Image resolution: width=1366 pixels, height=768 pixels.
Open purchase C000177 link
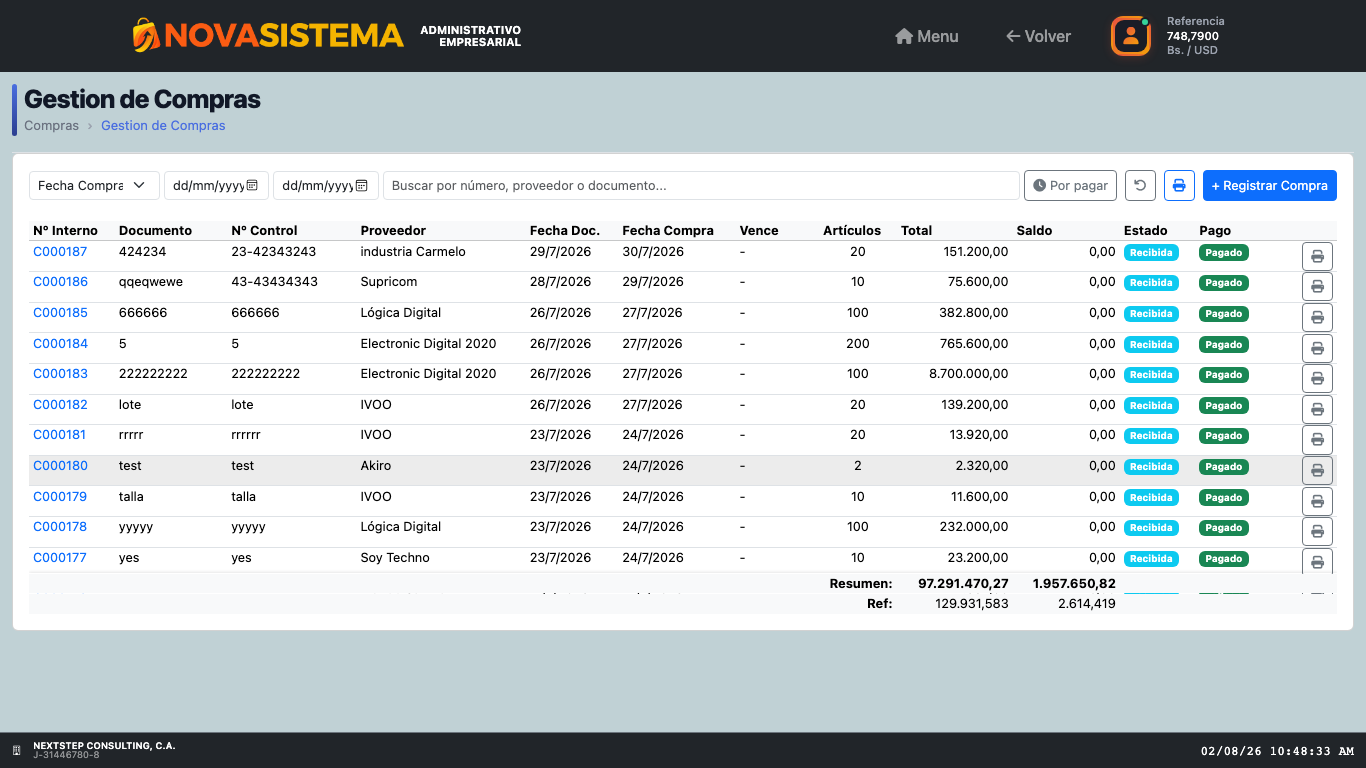tap(60, 558)
